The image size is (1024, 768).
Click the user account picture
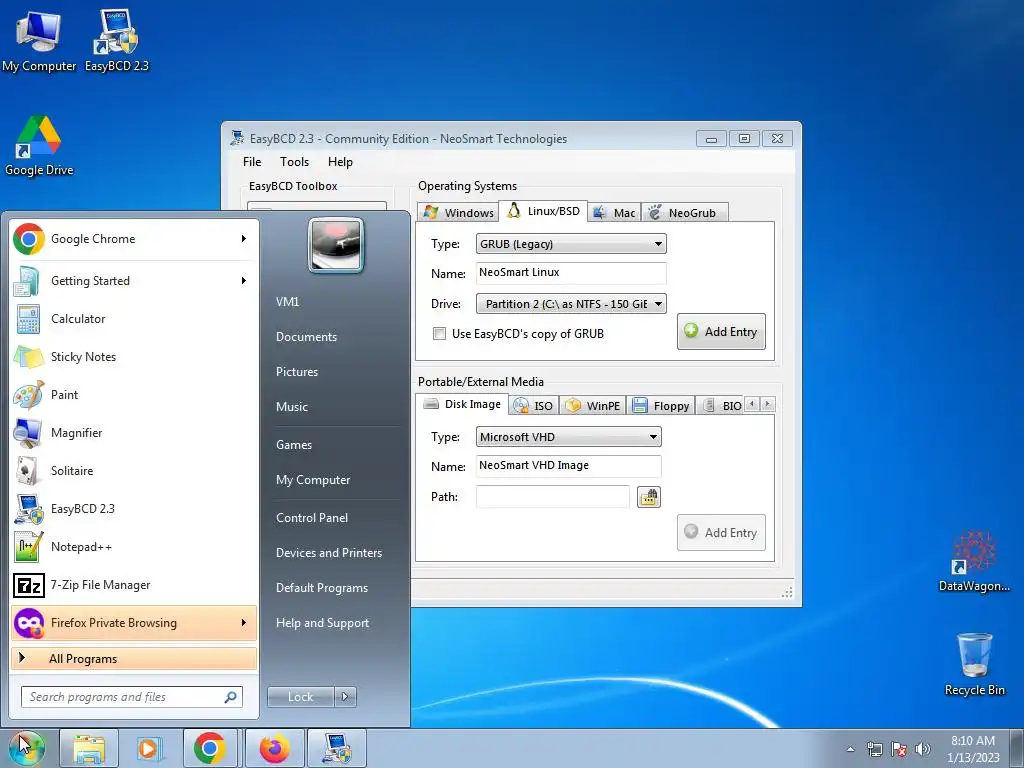(336, 245)
